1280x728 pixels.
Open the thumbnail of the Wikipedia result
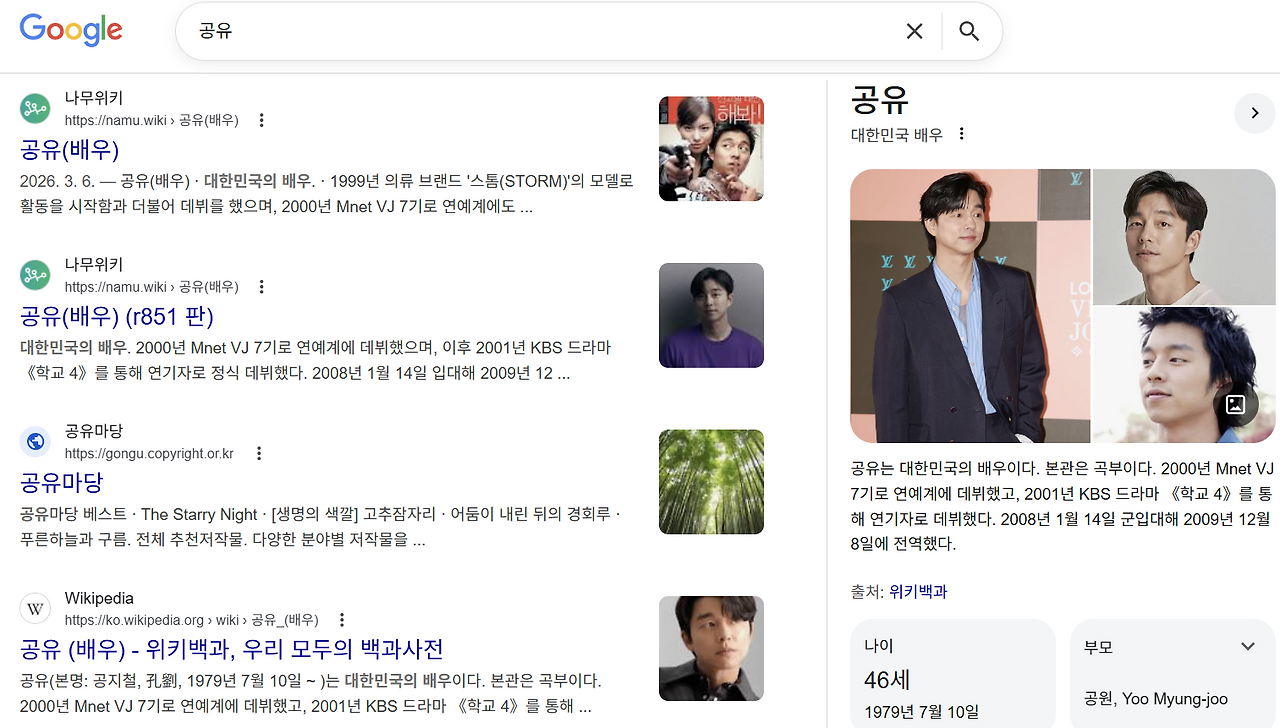pos(711,648)
